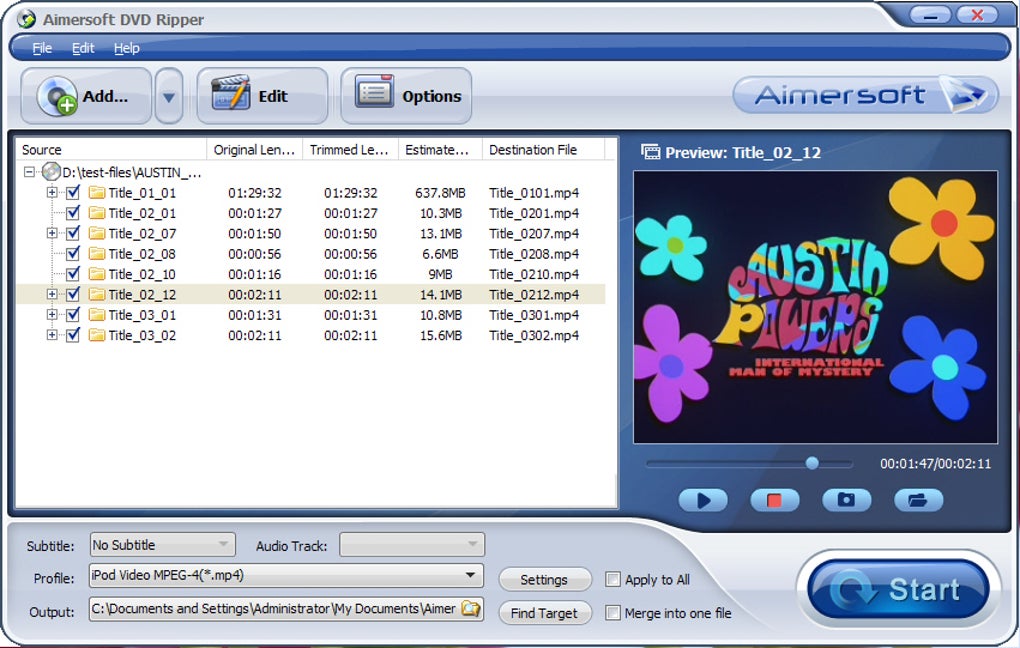Viewport: 1020px width, 648px height.
Task: Select the Title_0101.mp4 destination cell
Action: (x=534, y=193)
